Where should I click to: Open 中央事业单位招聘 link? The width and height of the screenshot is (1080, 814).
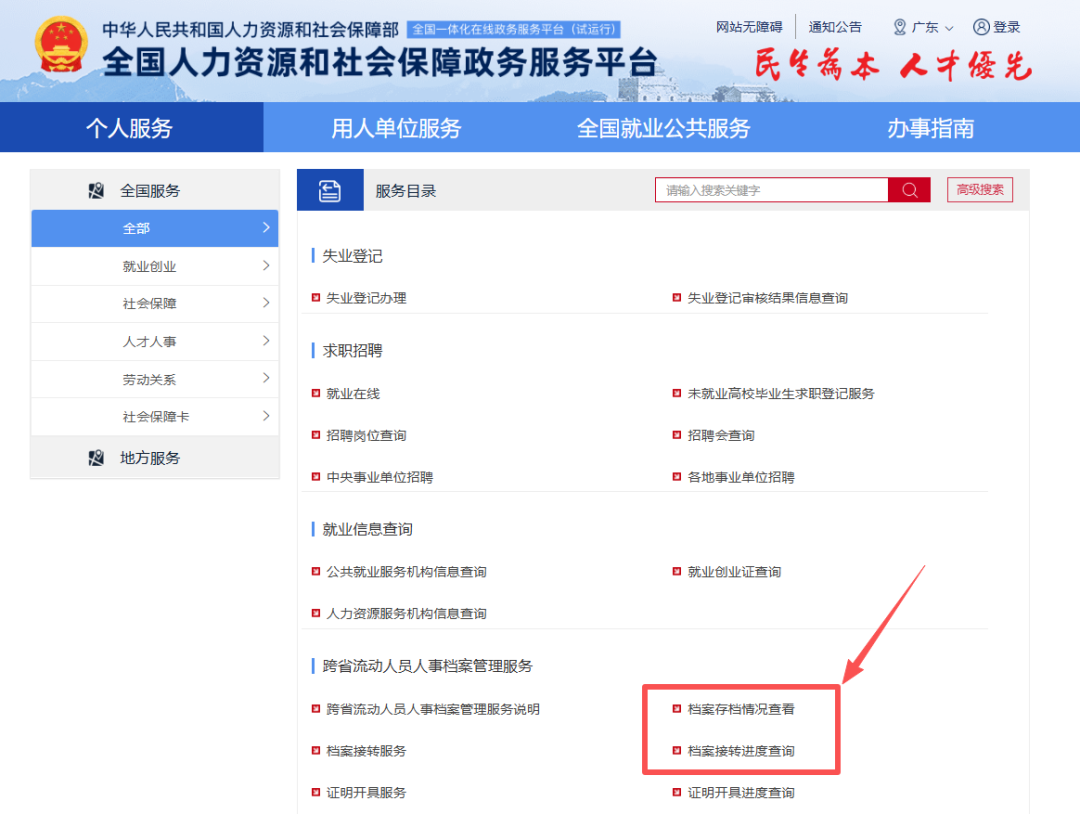coord(380,477)
